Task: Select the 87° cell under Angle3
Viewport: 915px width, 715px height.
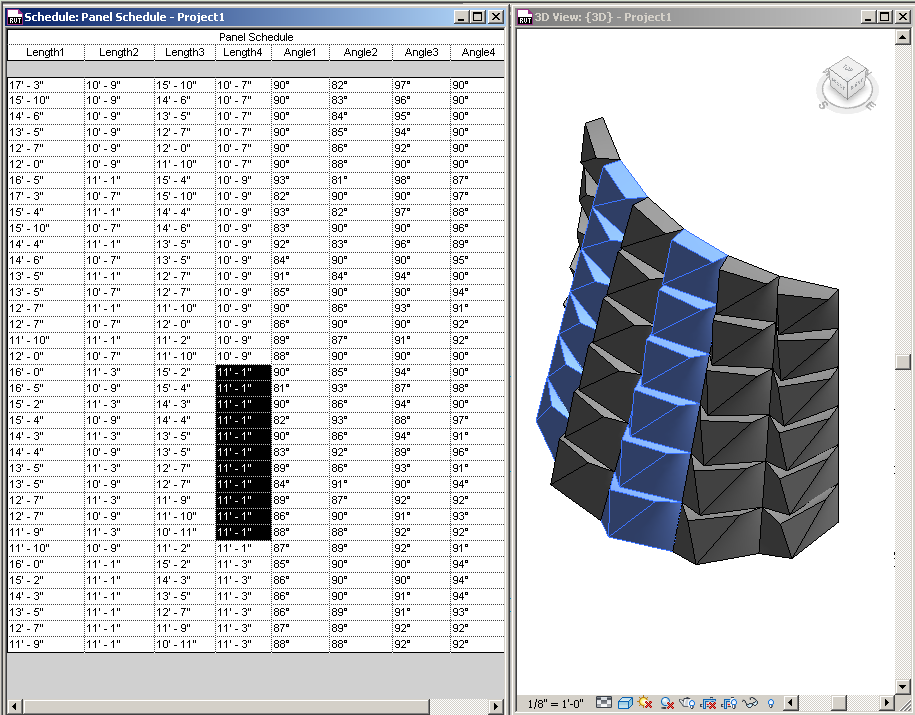Action: click(x=421, y=388)
